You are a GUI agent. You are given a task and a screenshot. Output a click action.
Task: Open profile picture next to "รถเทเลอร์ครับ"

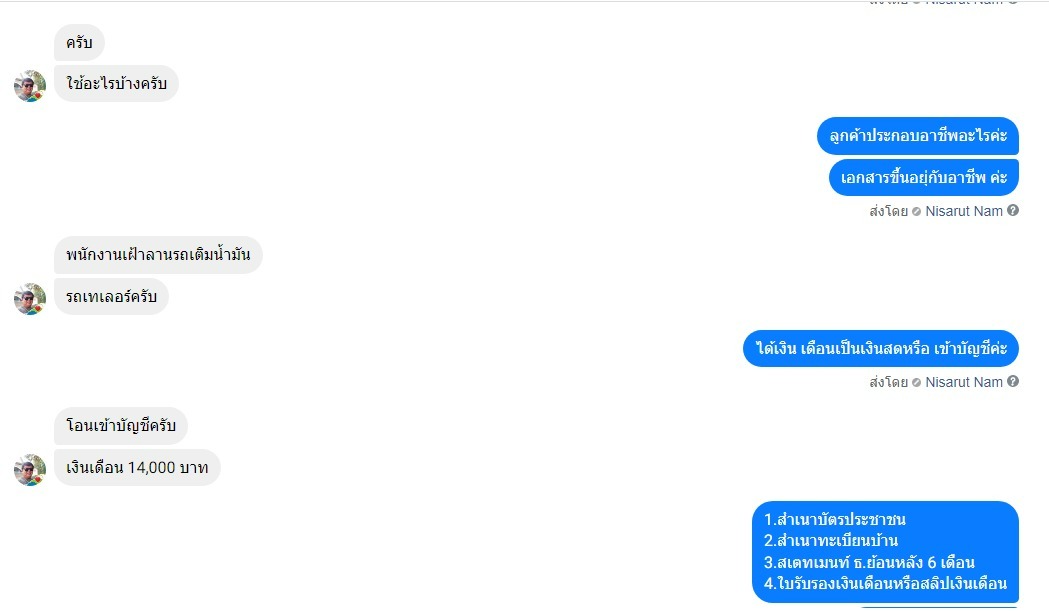(x=30, y=298)
